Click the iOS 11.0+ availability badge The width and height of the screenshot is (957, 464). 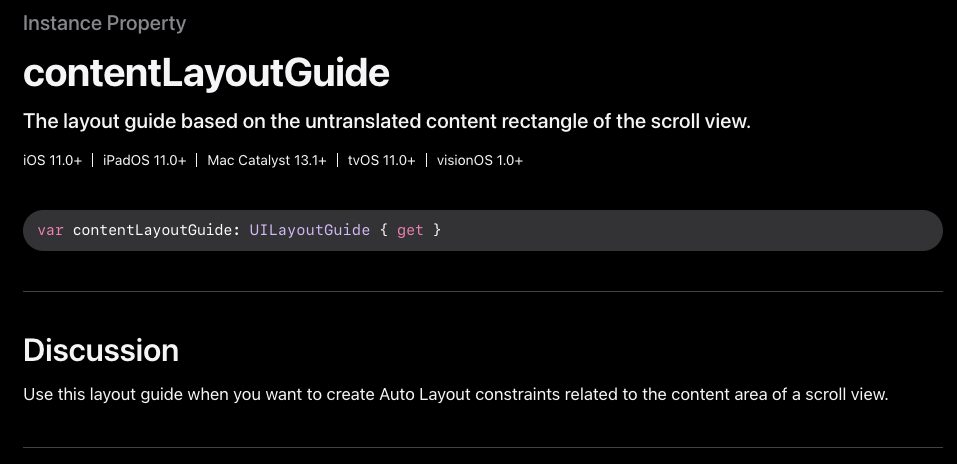click(52, 160)
